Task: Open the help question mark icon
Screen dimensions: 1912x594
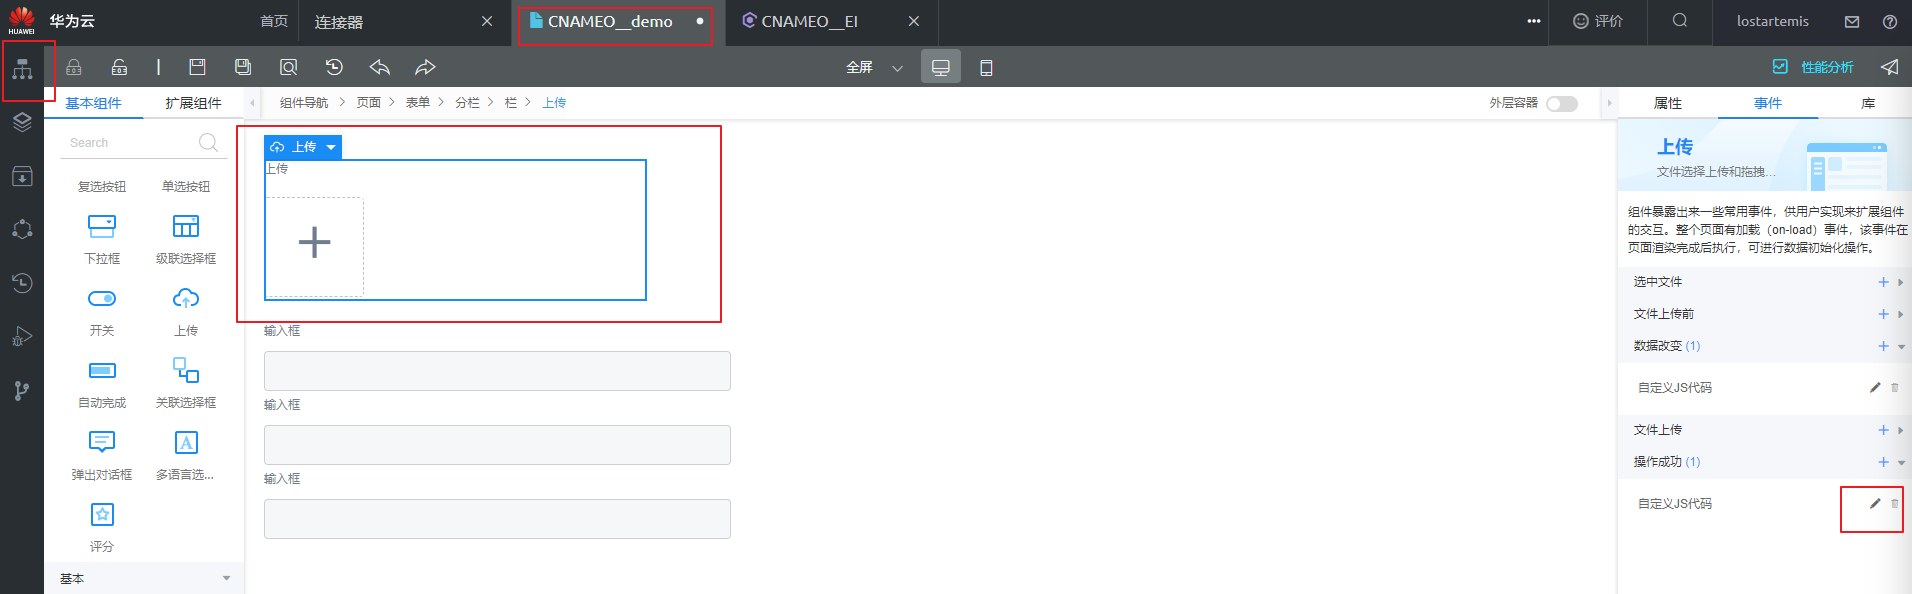Action: click(x=1889, y=21)
